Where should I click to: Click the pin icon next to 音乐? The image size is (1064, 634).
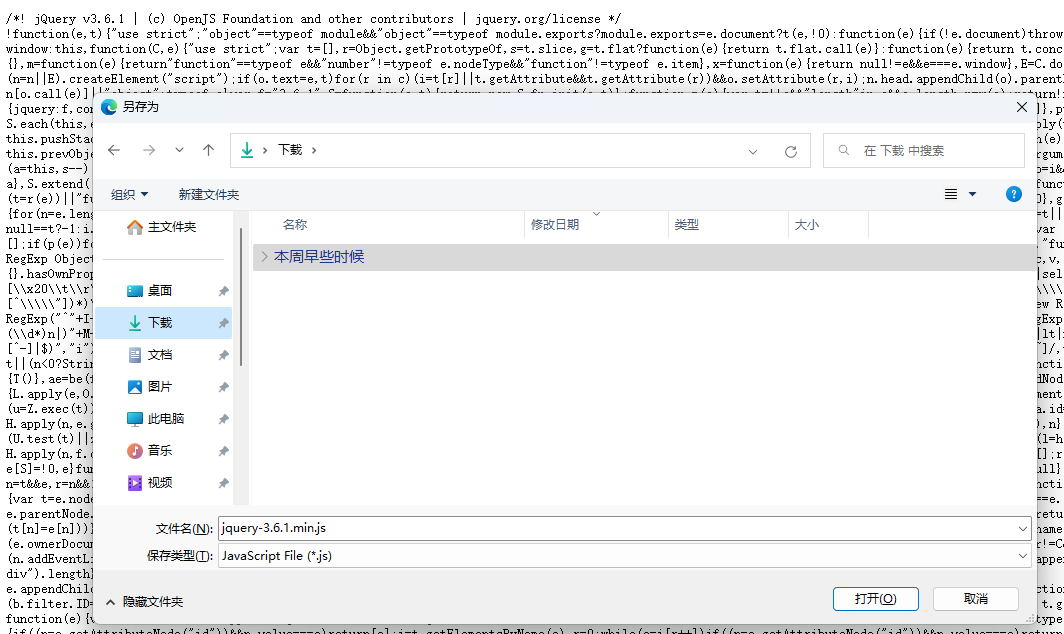coord(223,451)
